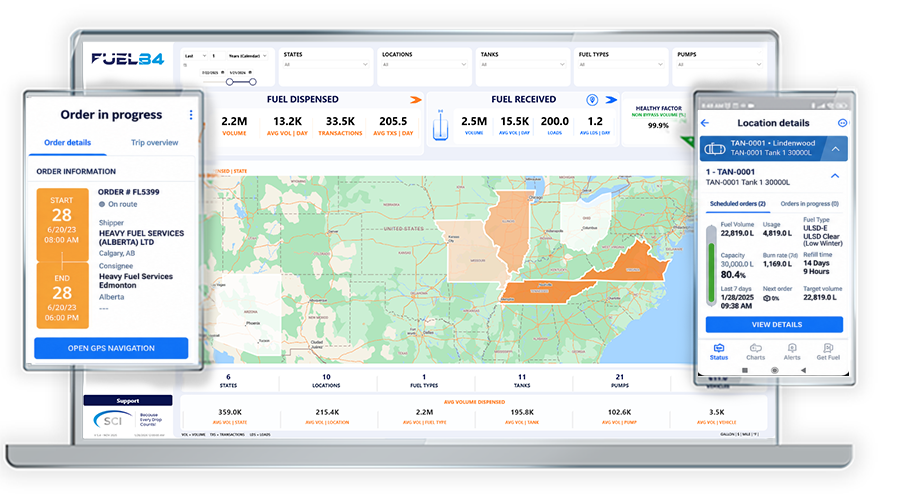The width and height of the screenshot is (900, 504).
Task: Click the VIEW DETAILS button
Action: [774, 325]
